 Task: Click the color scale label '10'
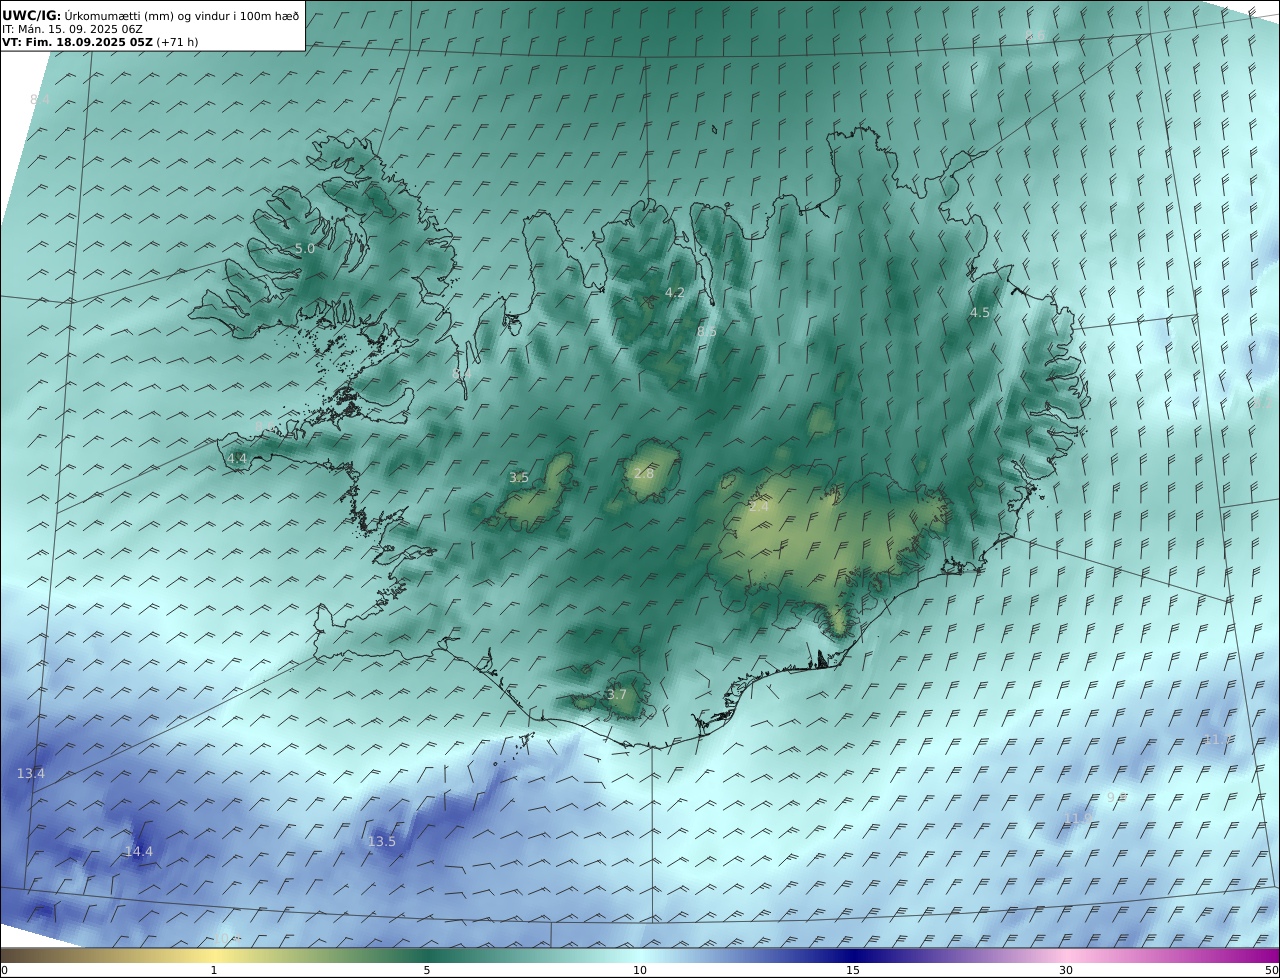pos(640,970)
